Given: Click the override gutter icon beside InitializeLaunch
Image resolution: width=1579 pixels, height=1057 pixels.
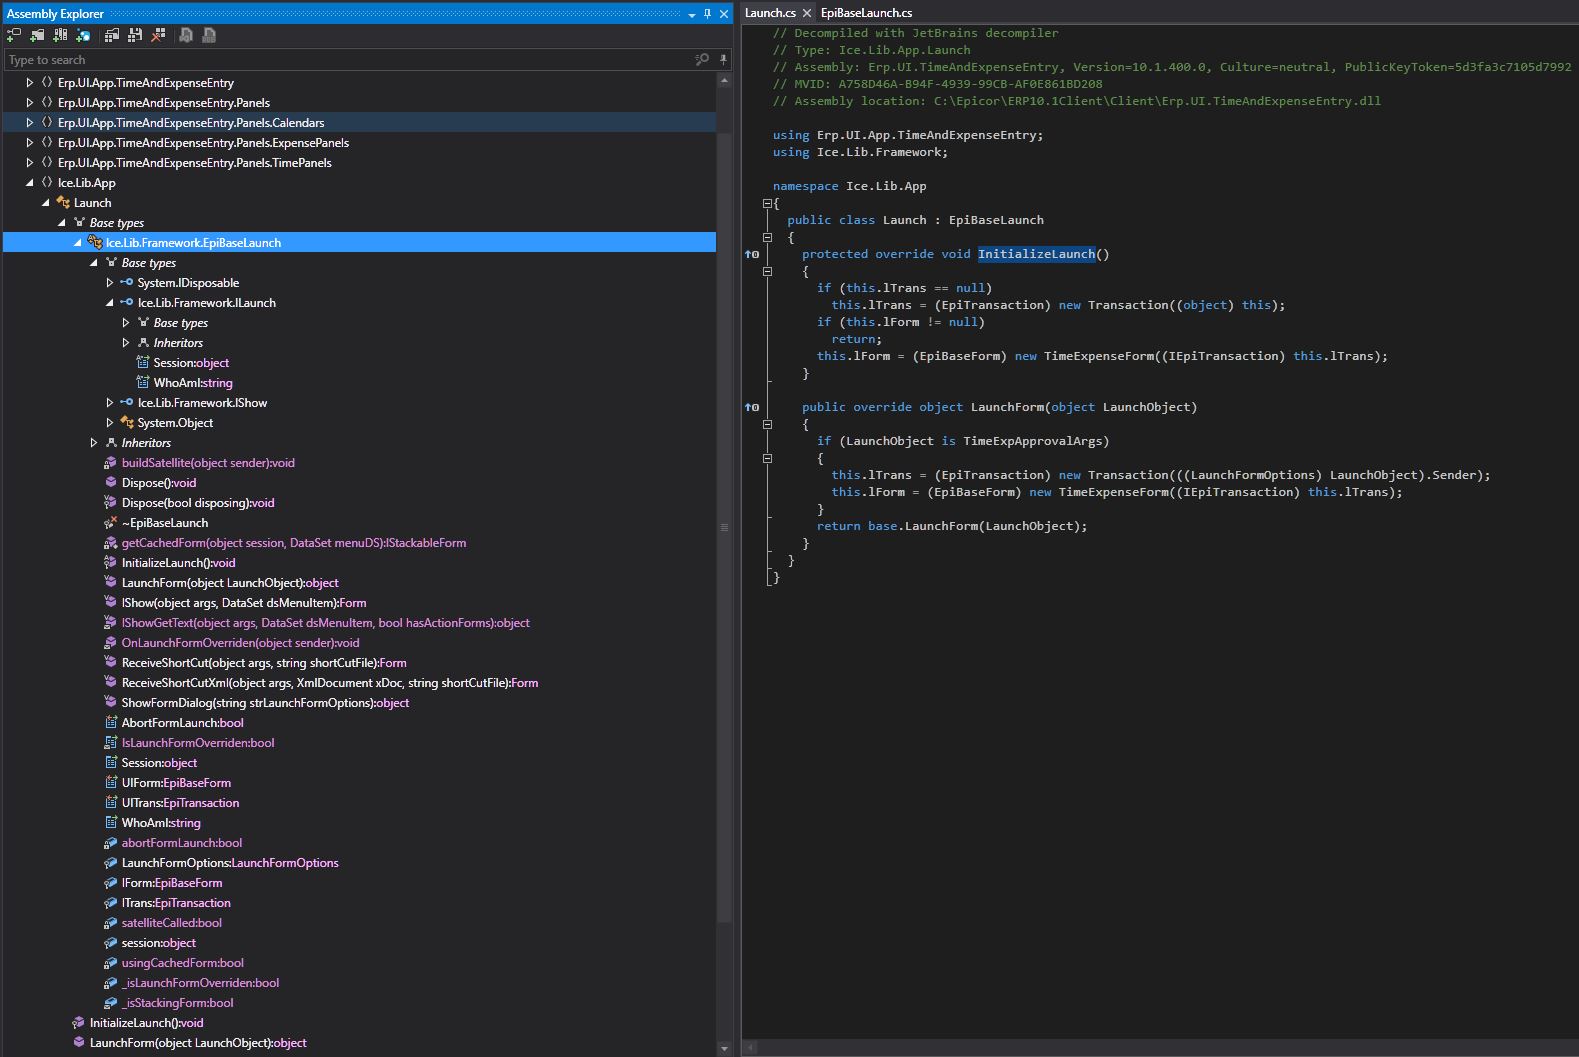Looking at the screenshot, I should point(752,254).
